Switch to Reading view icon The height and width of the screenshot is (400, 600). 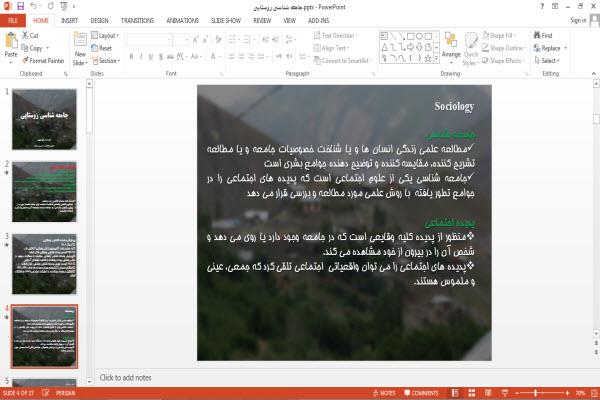pyautogui.click(x=488, y=393)
